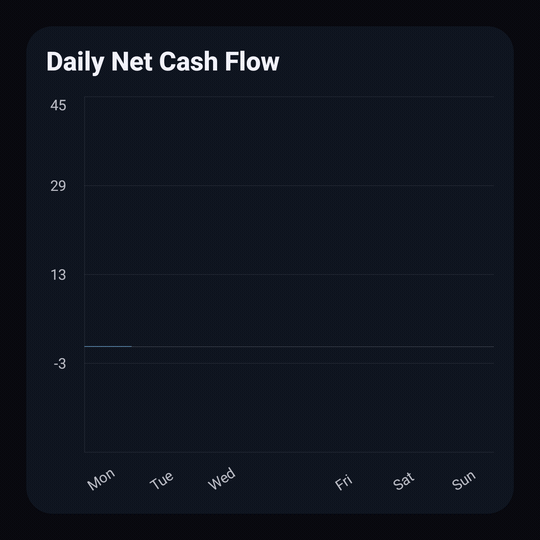Click the Daily Net Cash Flow title
The width and height of the screenshot is (540, 540).
click(x=163, y=62)
